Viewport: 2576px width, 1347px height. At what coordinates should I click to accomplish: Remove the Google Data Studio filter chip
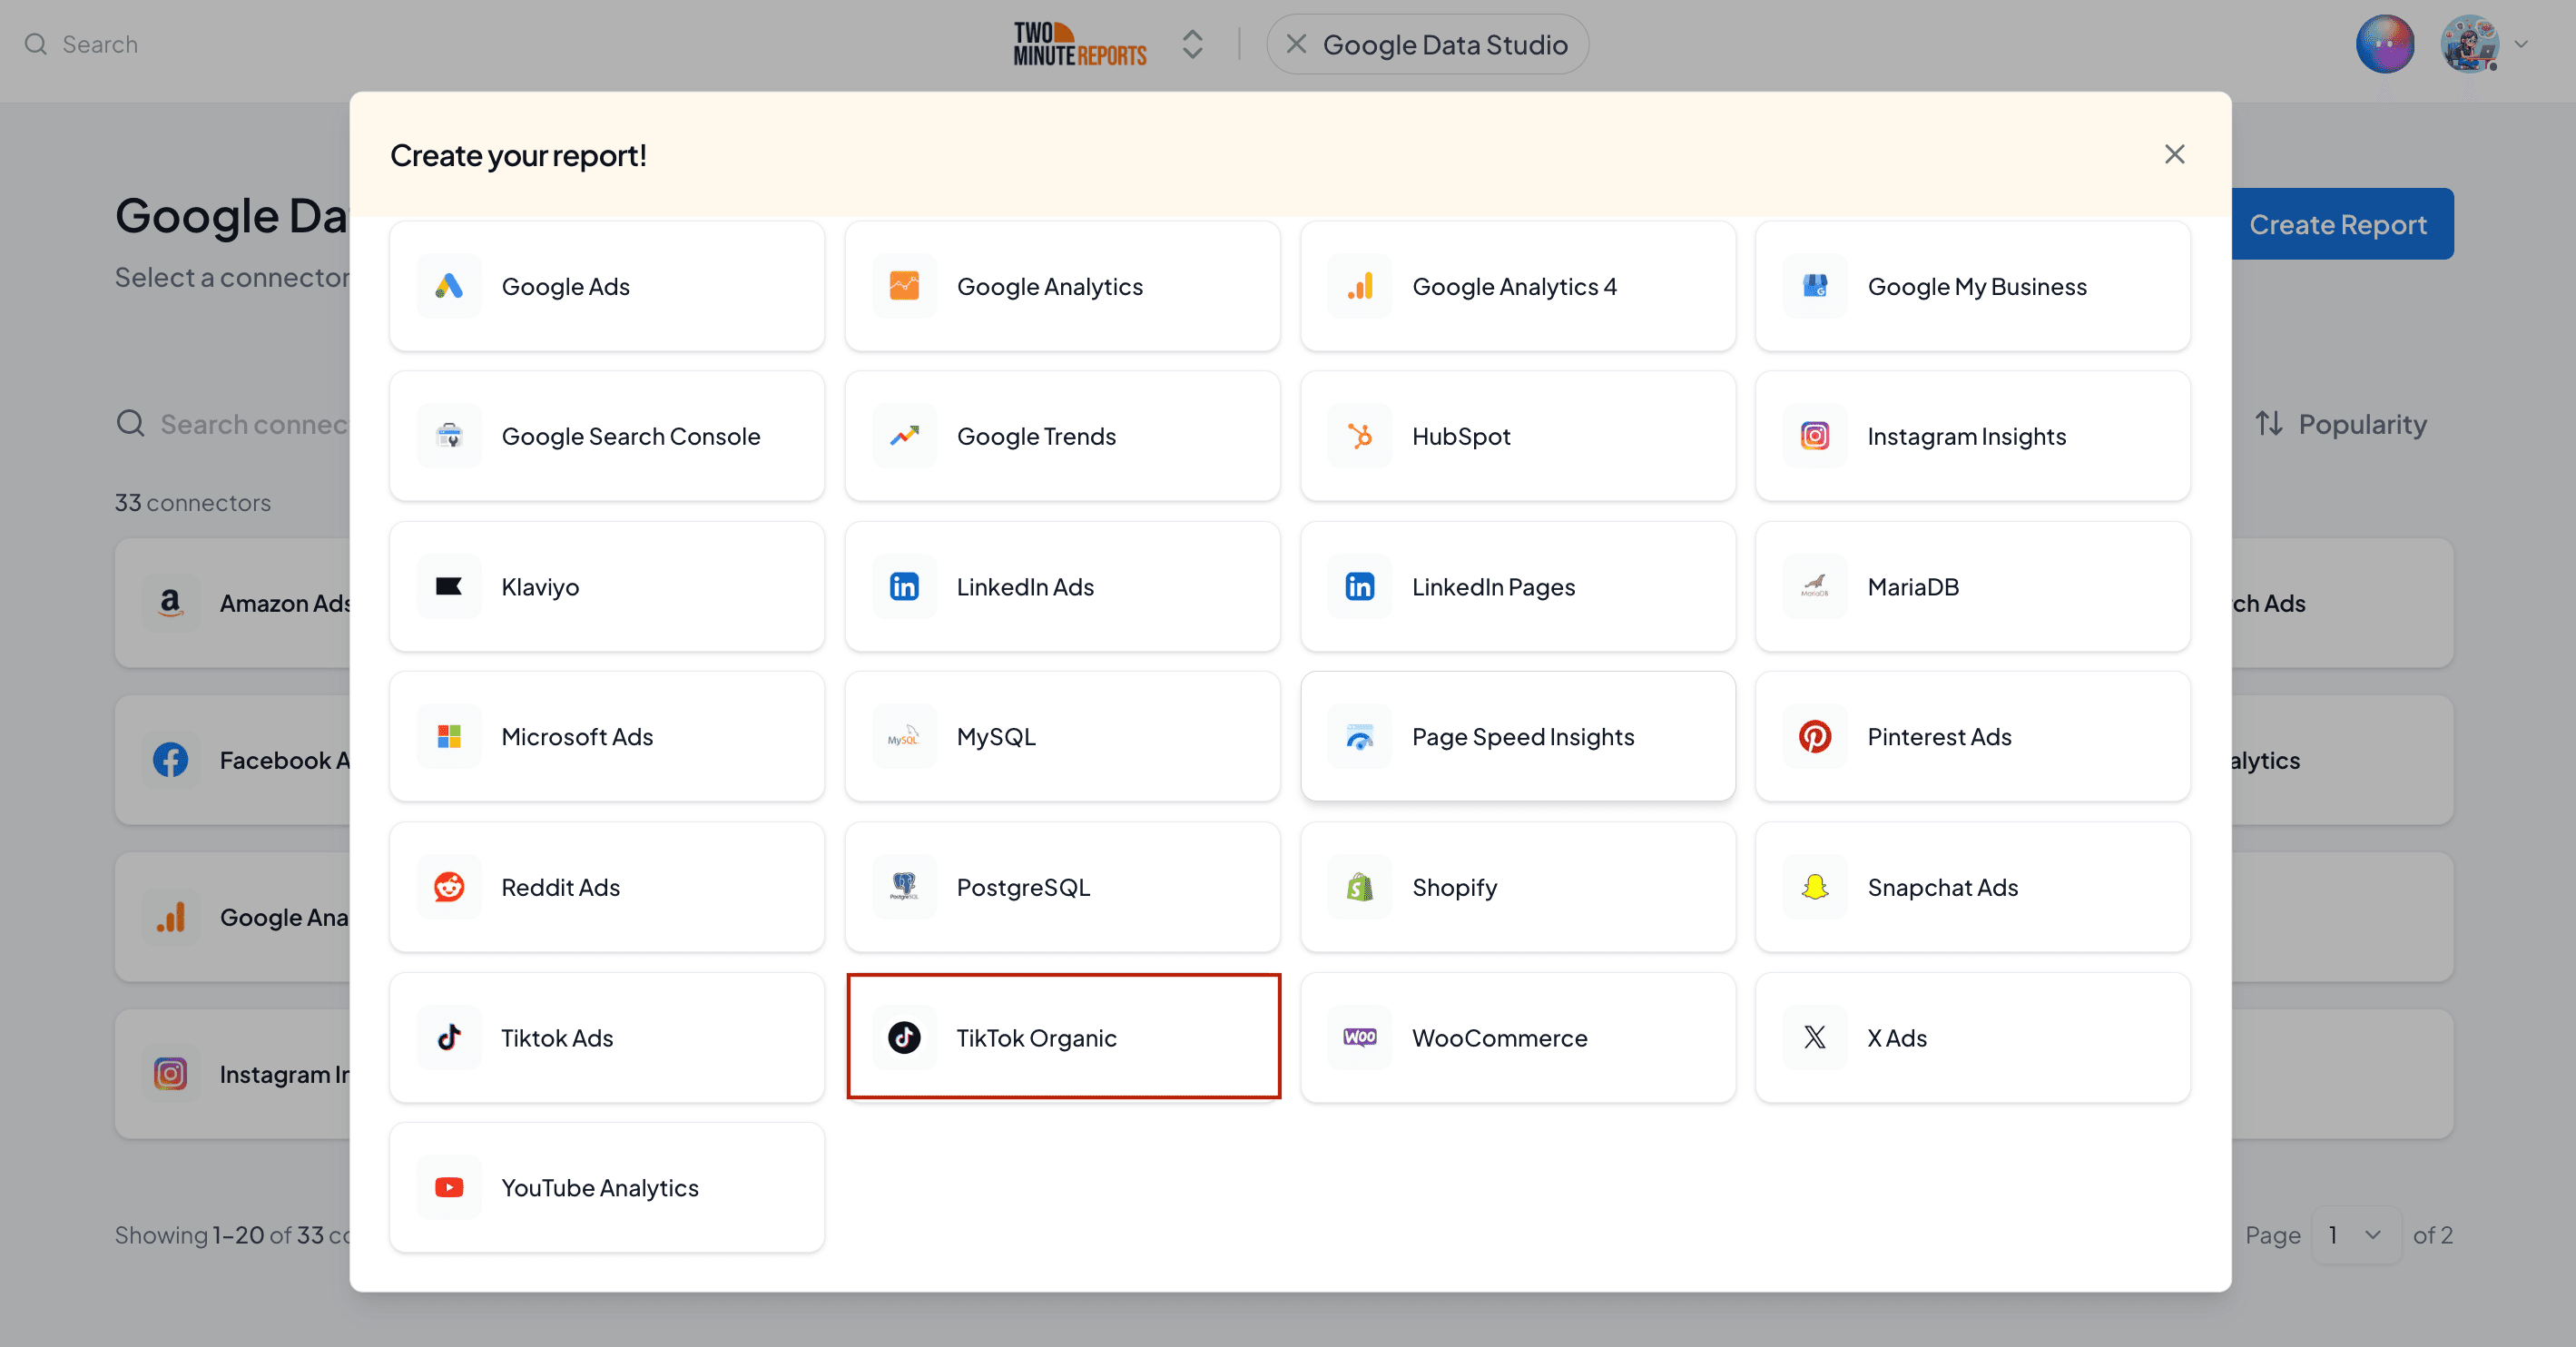pyautogui.click(x=1296, y=44)
